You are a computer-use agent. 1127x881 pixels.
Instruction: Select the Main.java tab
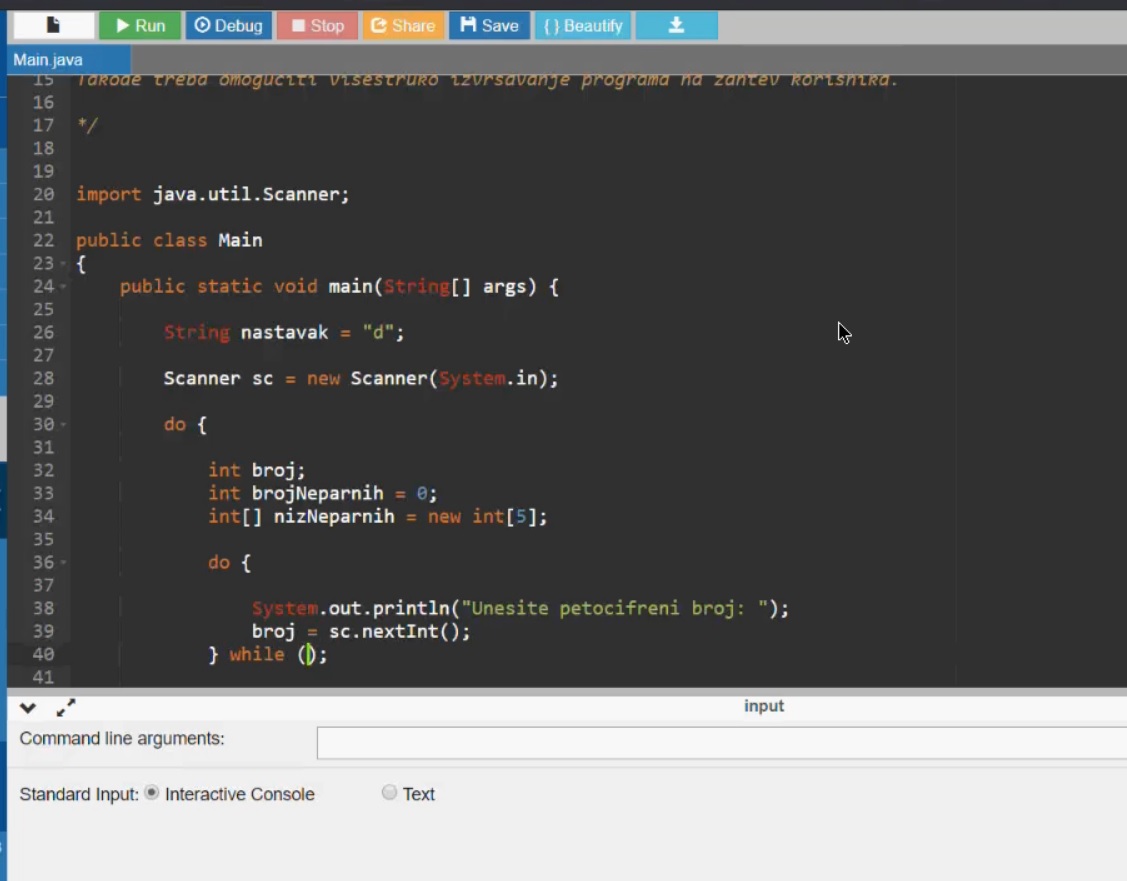point(68,60)
